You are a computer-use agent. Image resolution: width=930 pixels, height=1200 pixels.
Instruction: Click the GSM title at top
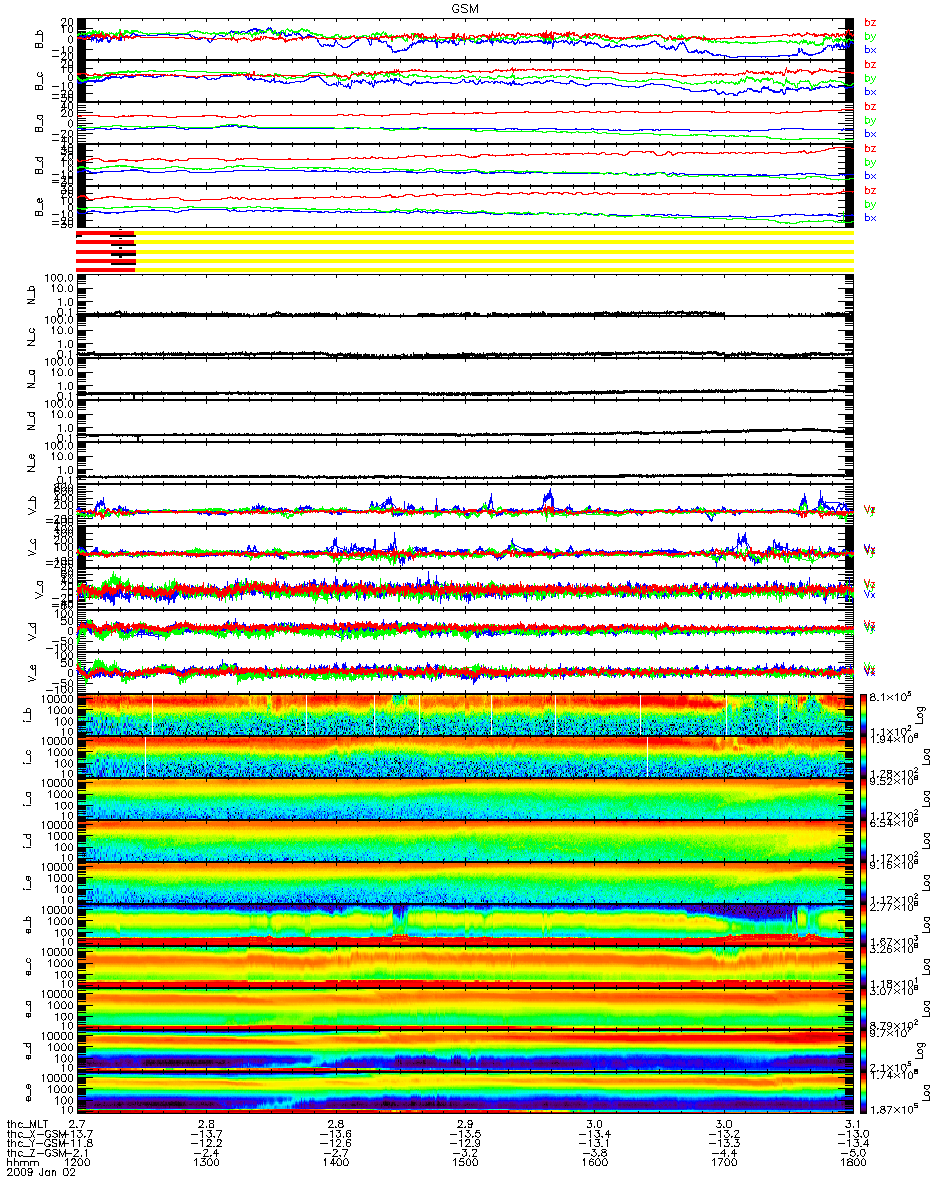click(x=466, y=7)
